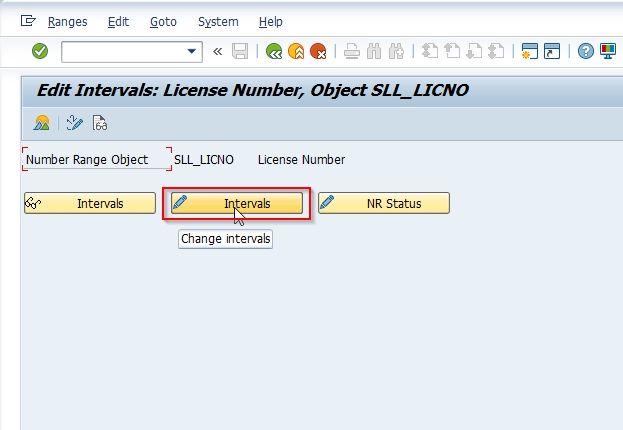Click the Find binoculars icon
Screen dimensions: 623x430
click(374, 51)
